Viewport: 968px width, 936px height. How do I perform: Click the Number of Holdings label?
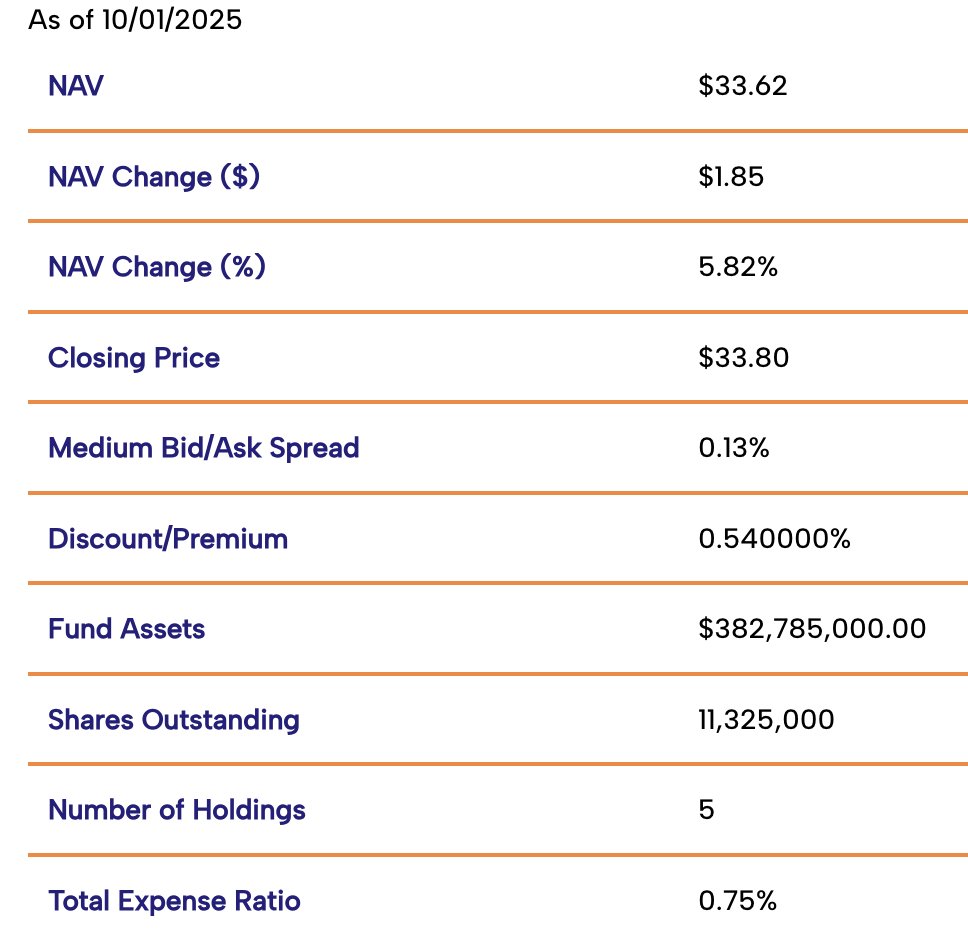pos(177,810)
